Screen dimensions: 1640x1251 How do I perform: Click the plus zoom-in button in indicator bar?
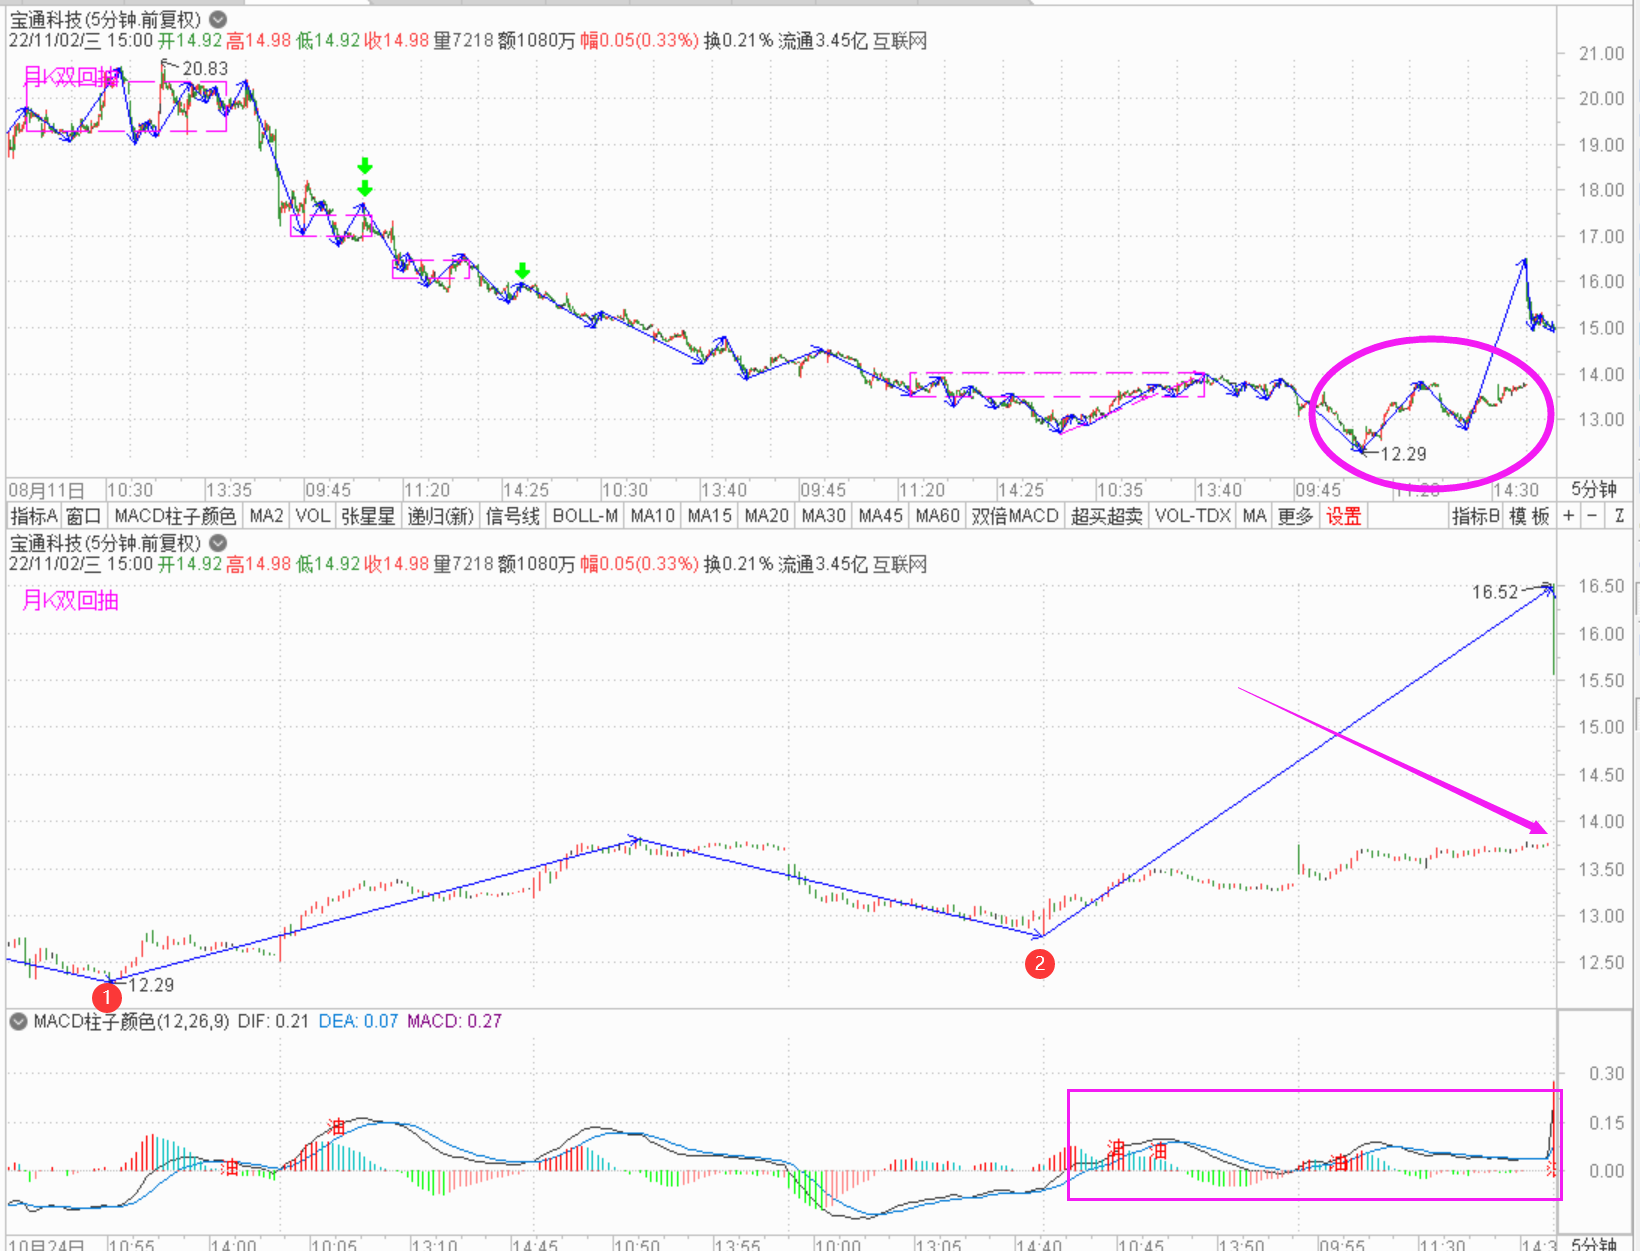point(1568,516)
